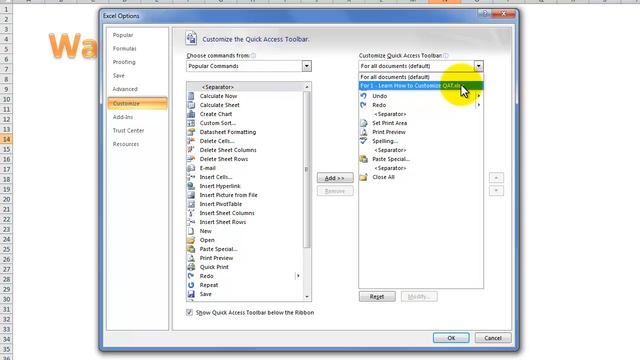The width and height of the screenshot is (640, 360).
Task: Click the Move Down arrow button
Action: (x=496, y=191)
